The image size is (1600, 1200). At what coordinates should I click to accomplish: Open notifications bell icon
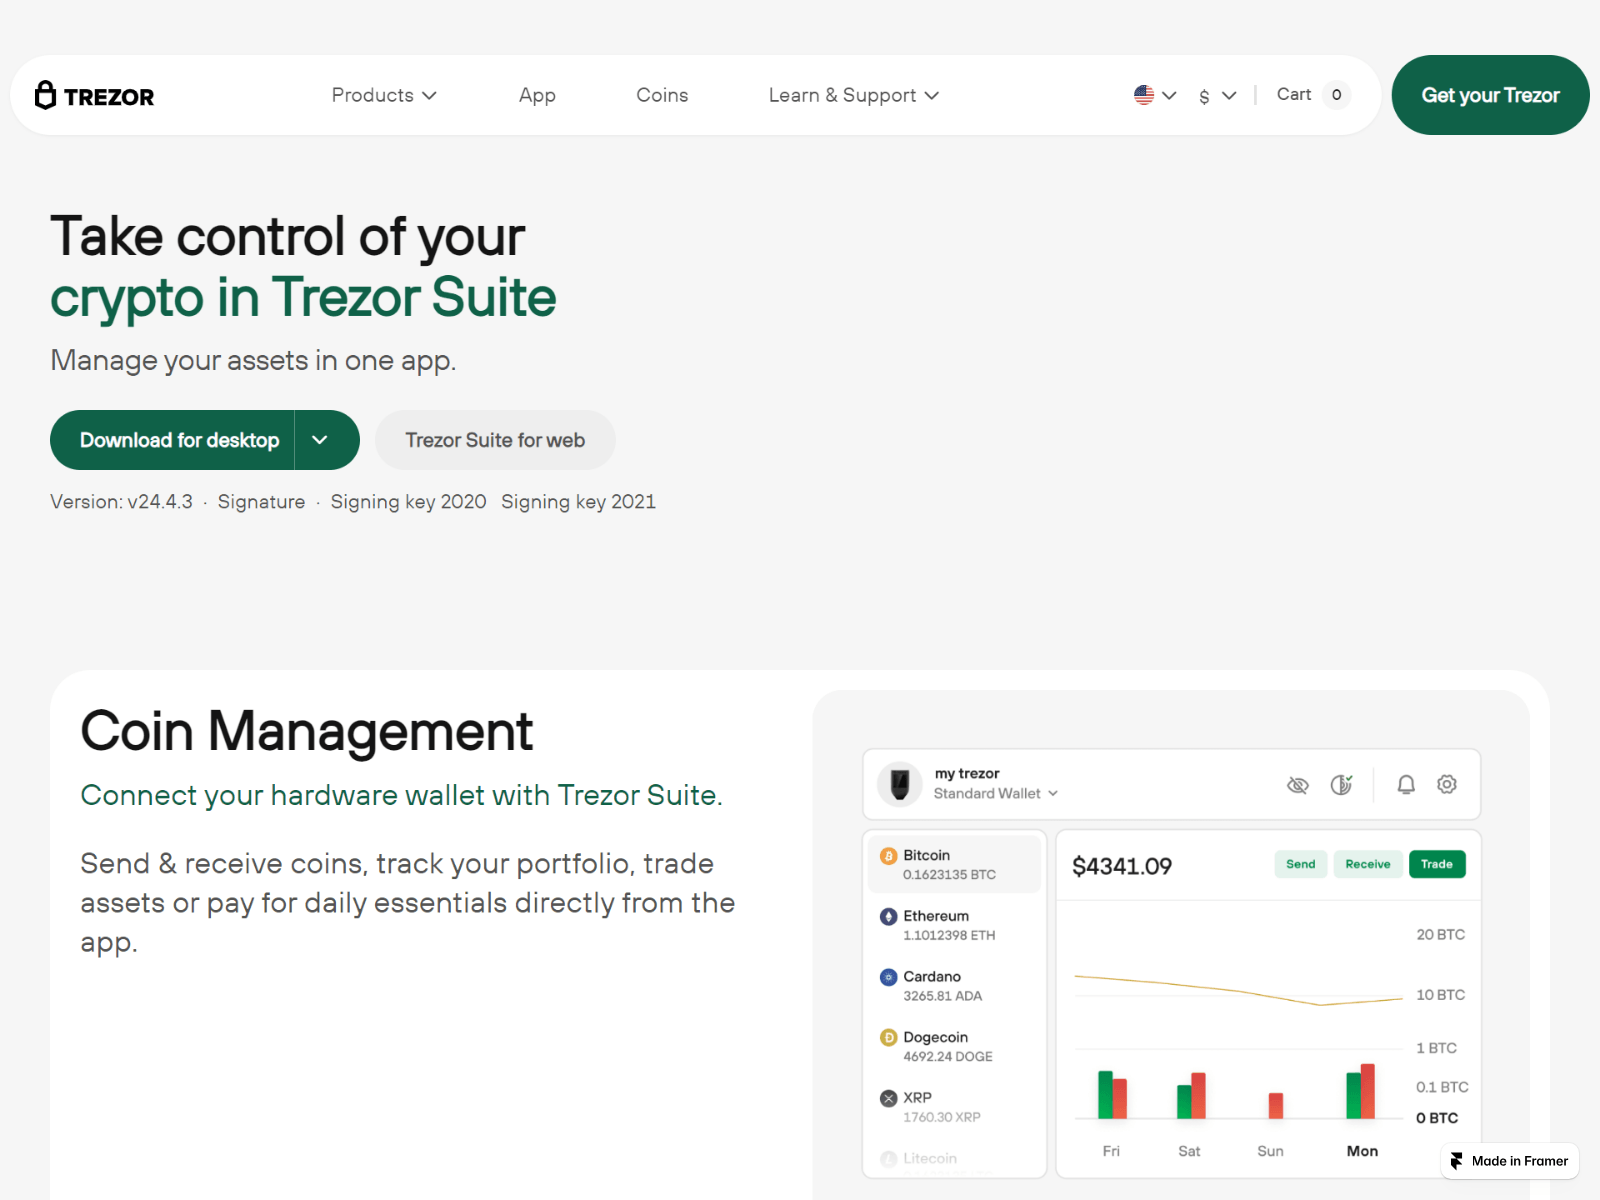coord(1406,785)
